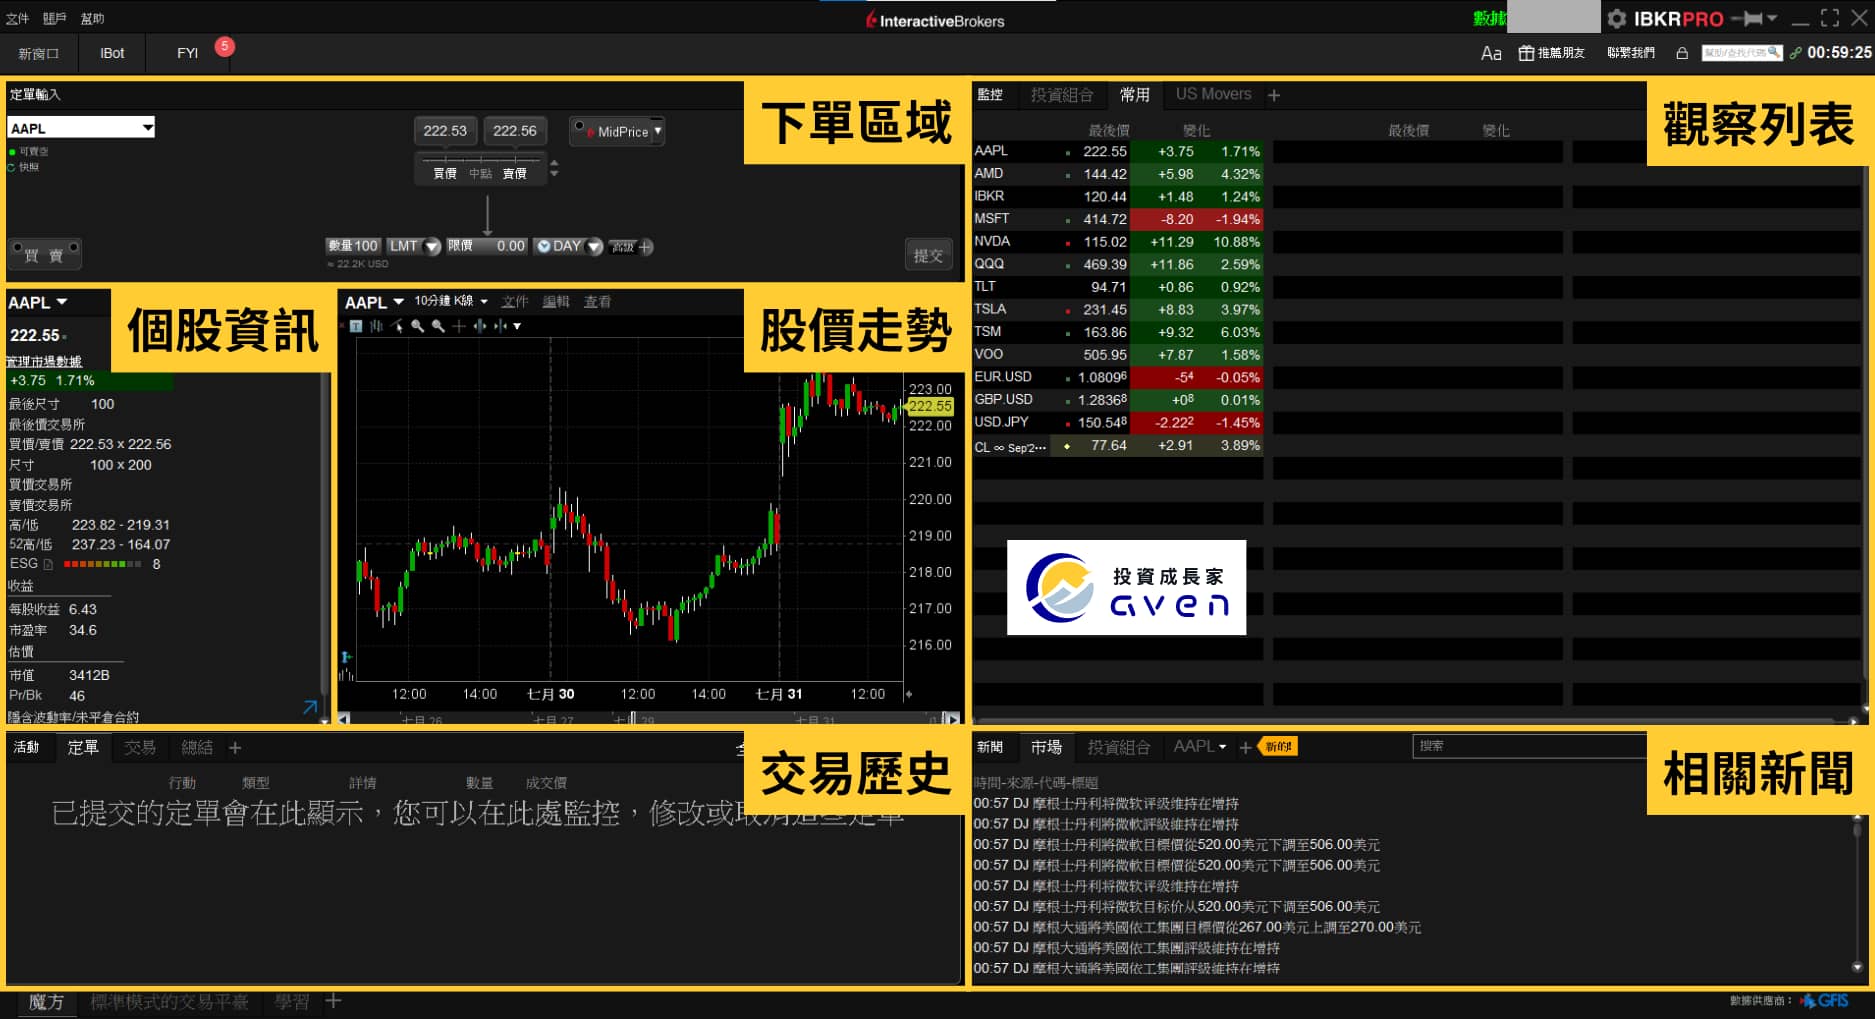Toggle the 賣 sell radio button
The height and width of the screenshot is (1019, 1875).
73,246
